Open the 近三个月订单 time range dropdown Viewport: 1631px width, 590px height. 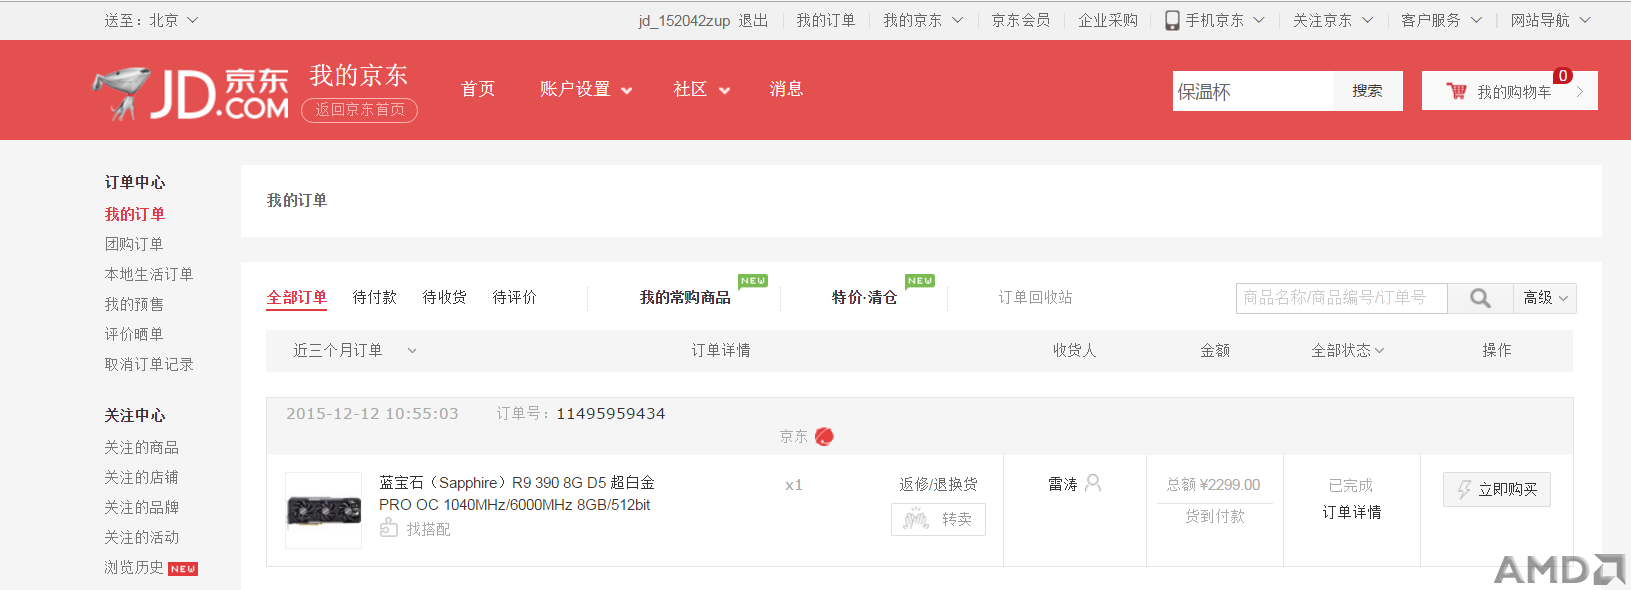pyautogui.click(x=355, y=350)
